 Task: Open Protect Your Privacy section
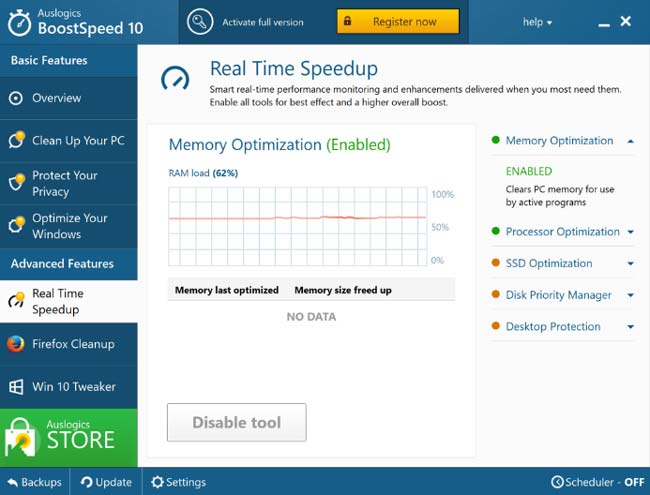68,183
